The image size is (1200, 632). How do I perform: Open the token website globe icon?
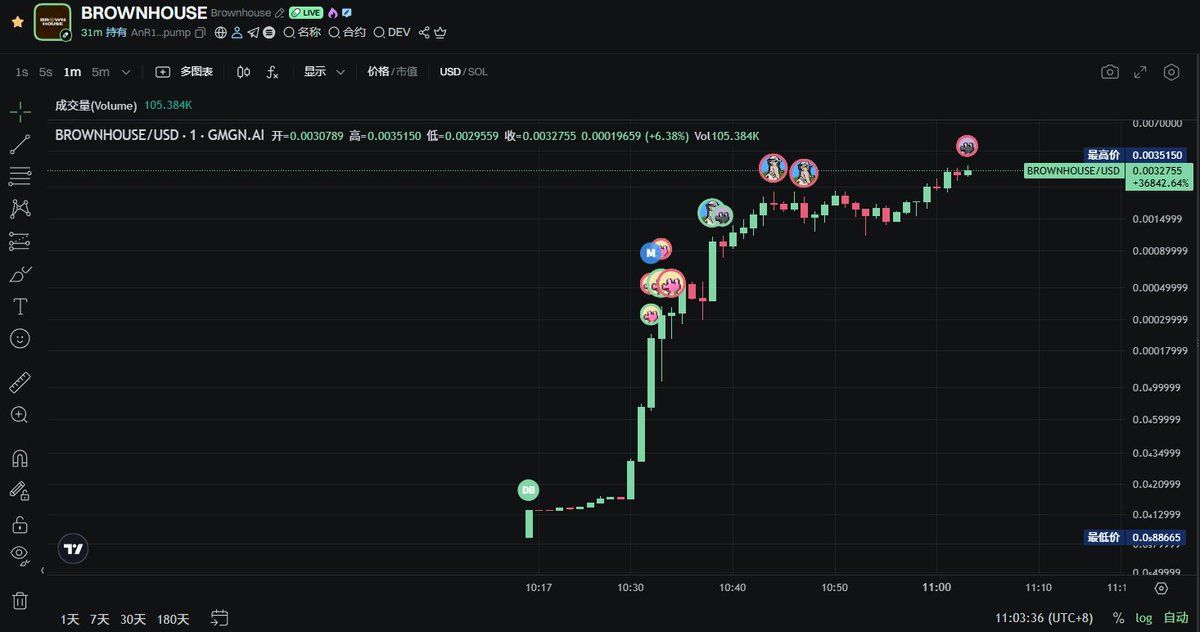(221, 33)
